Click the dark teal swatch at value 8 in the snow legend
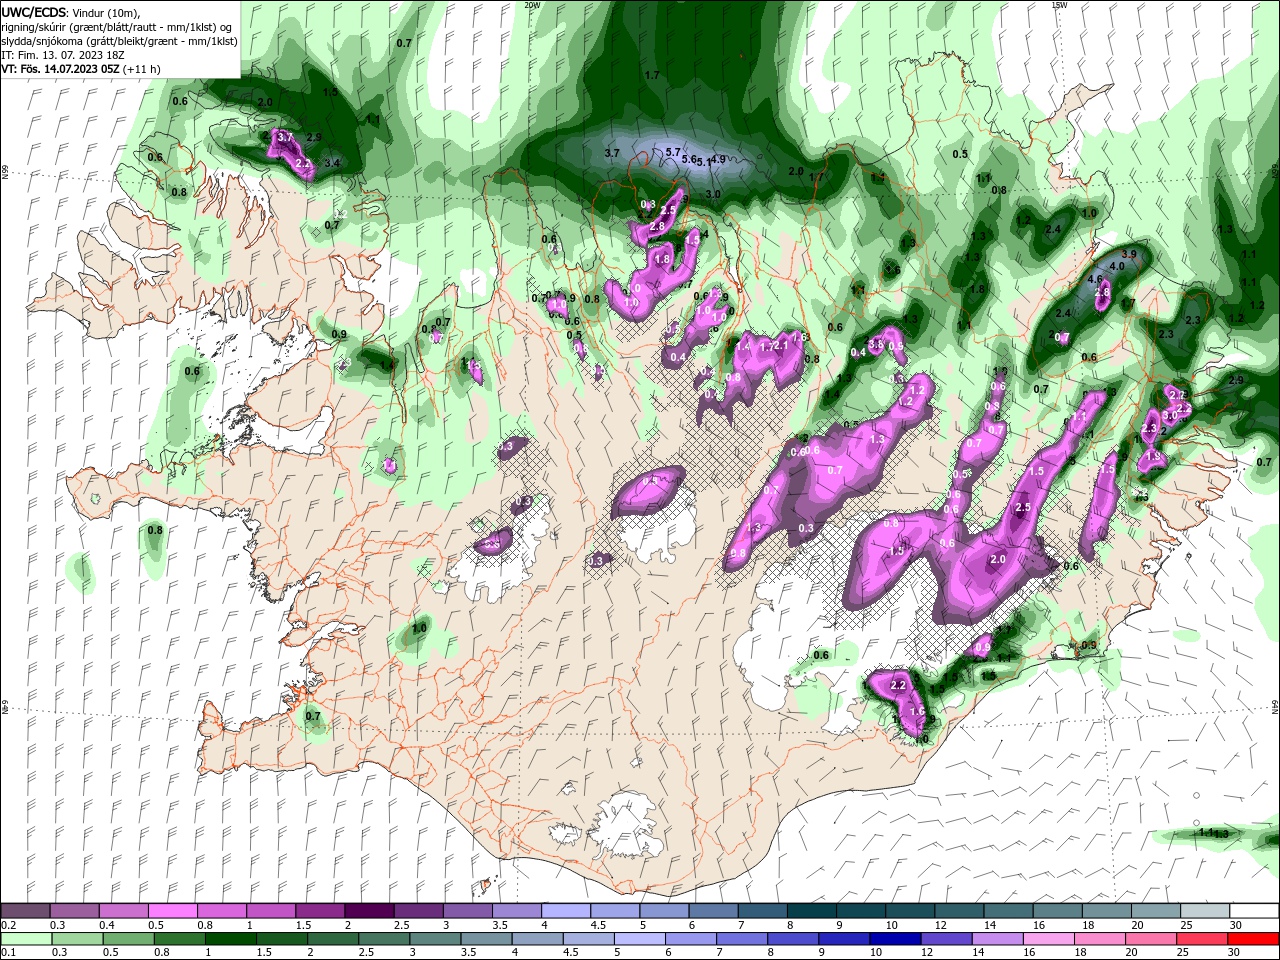 (x=812, y=911)
